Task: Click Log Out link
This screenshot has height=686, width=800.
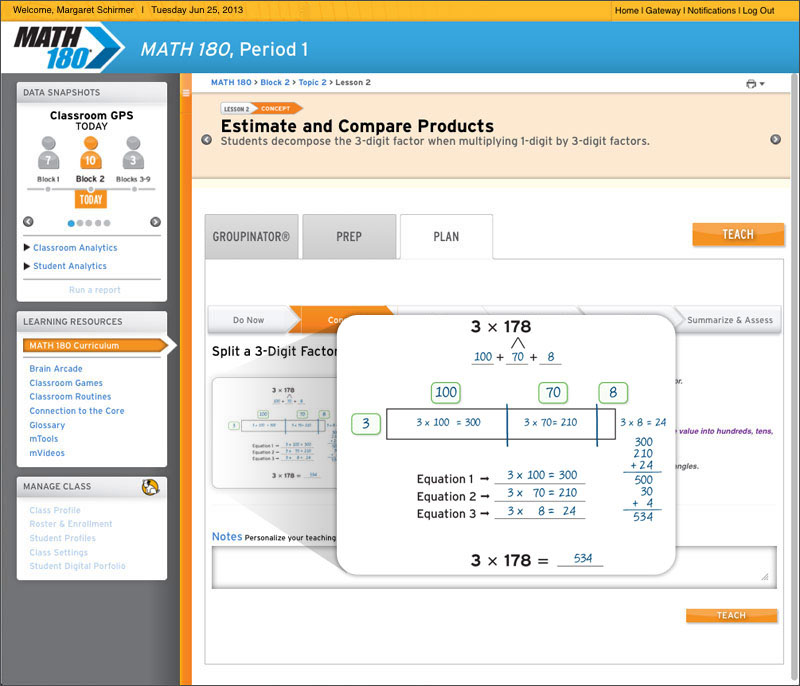Action: [758, 10]
